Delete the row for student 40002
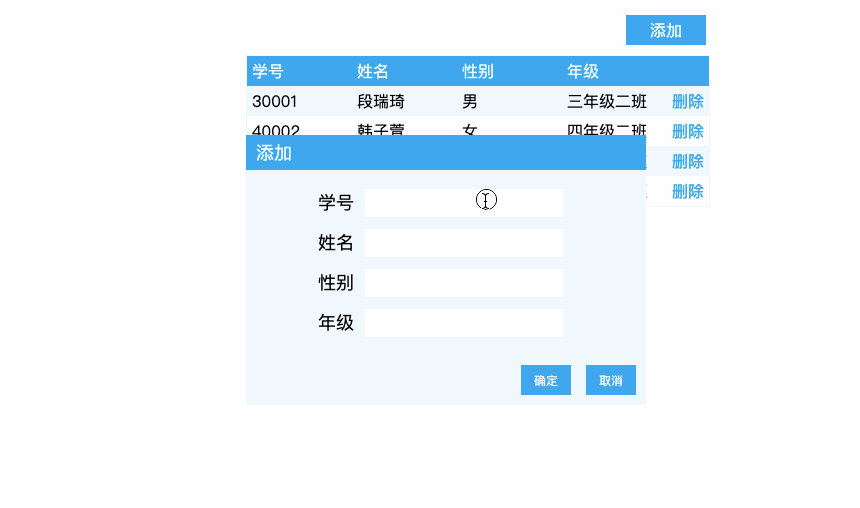The image size is (860, 508). pyautogui.click(x=687, y=131)
